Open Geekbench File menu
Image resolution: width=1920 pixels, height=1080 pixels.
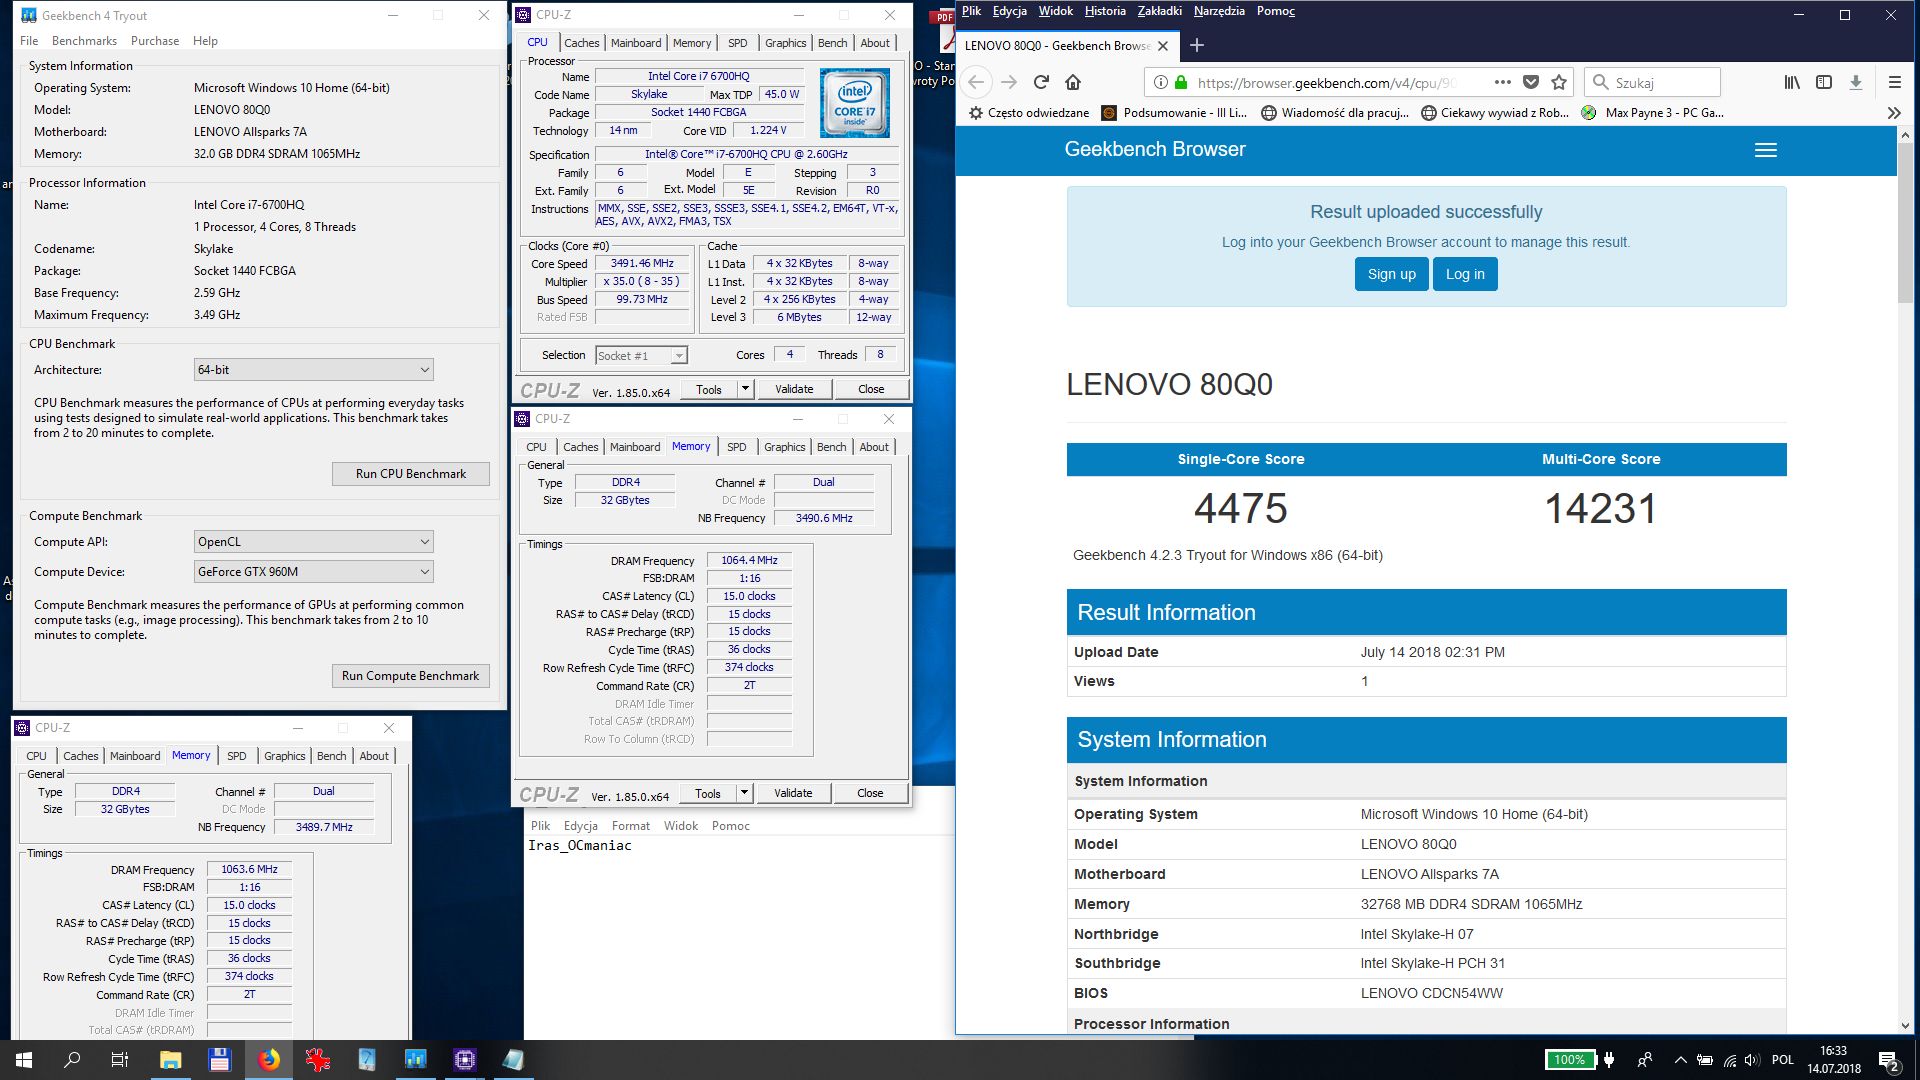(x=29, y=41)
